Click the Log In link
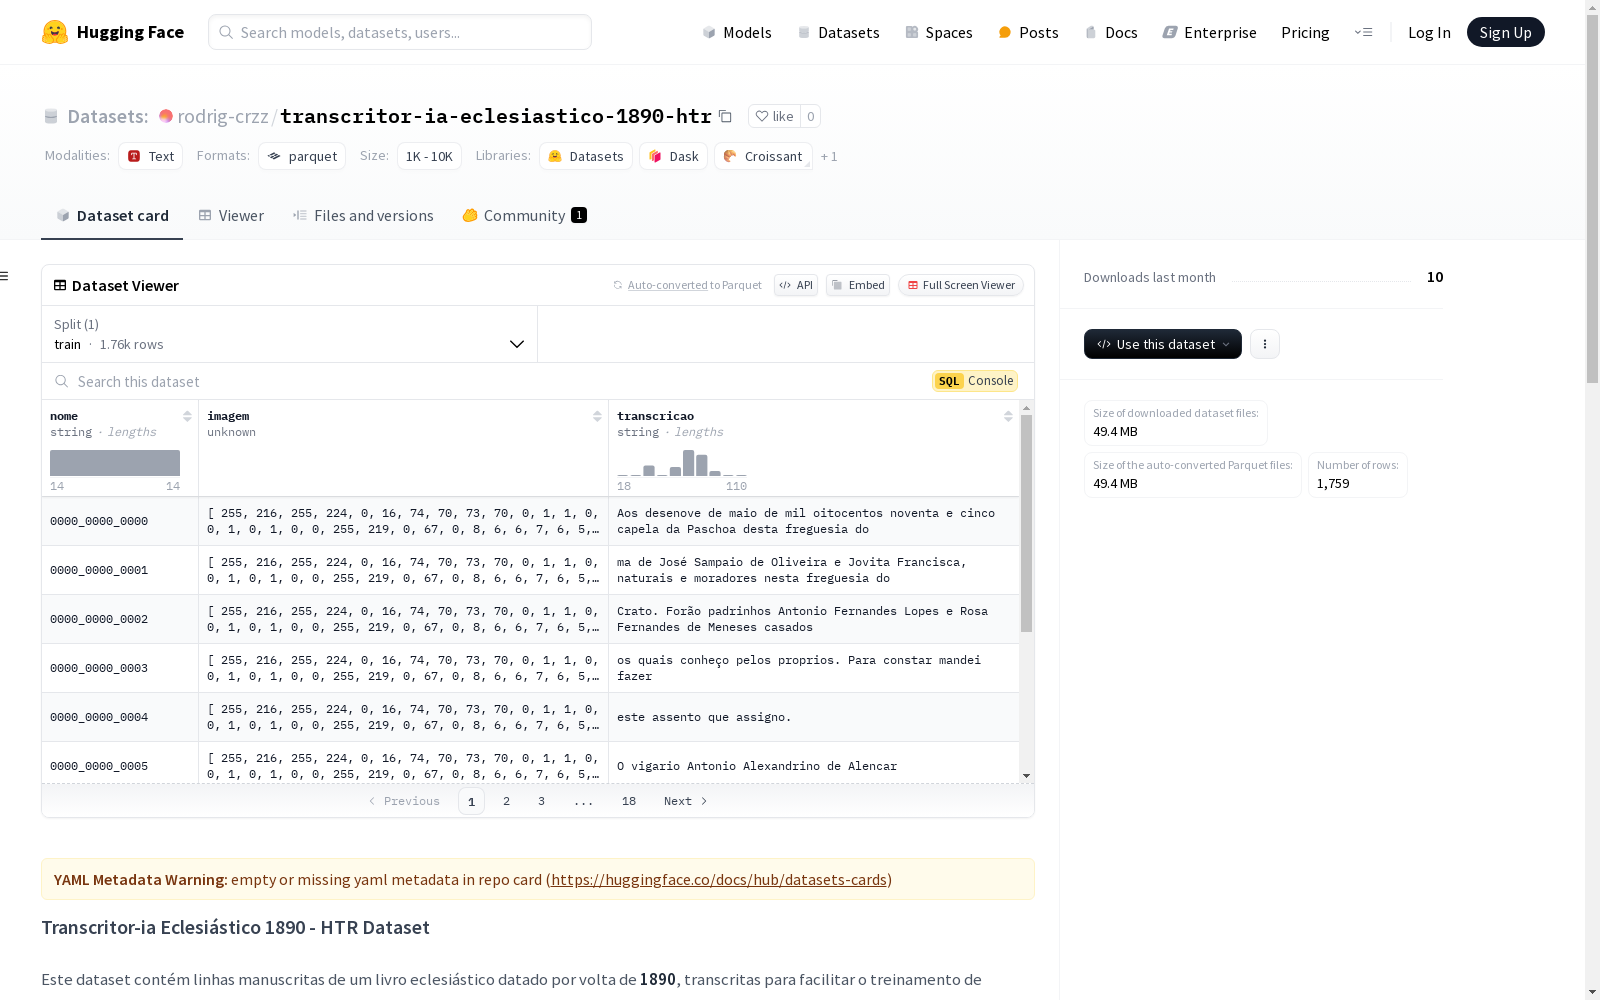Screen dimensions: 1600x1000 click(x=1429, y=32)
